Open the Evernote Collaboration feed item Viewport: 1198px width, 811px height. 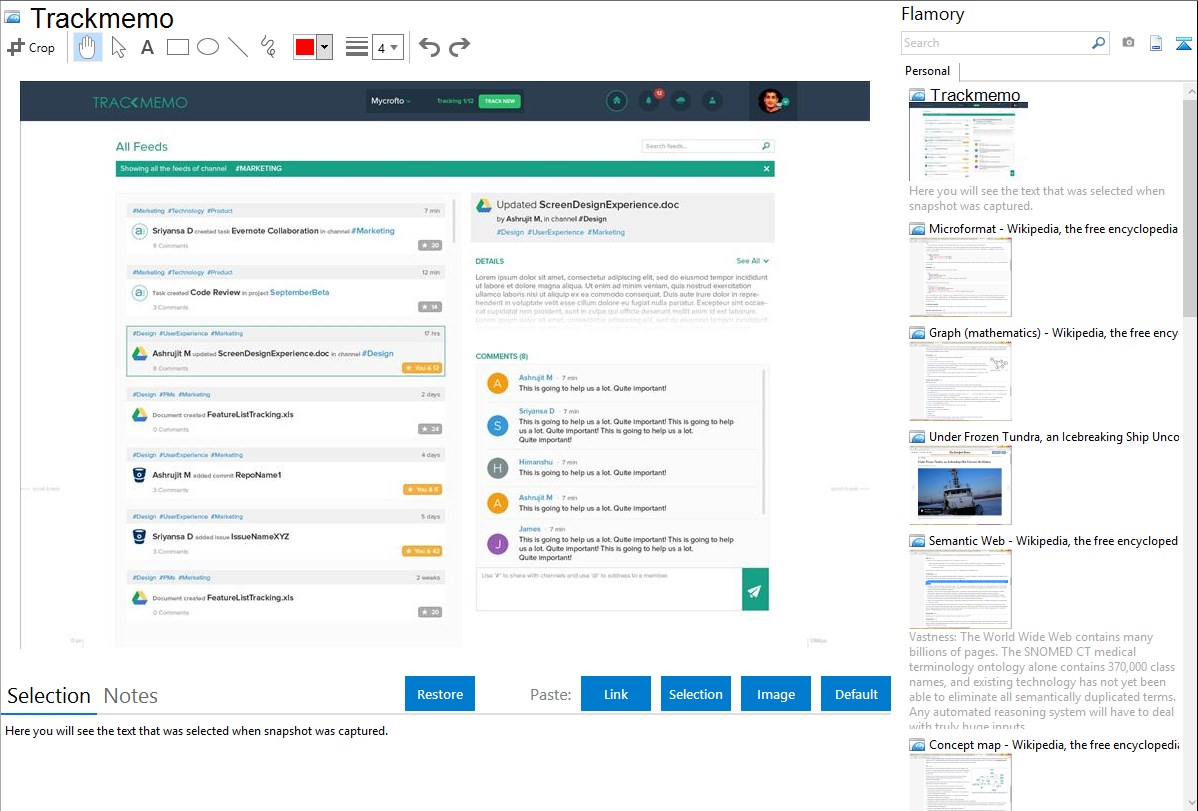pos(285,231)
